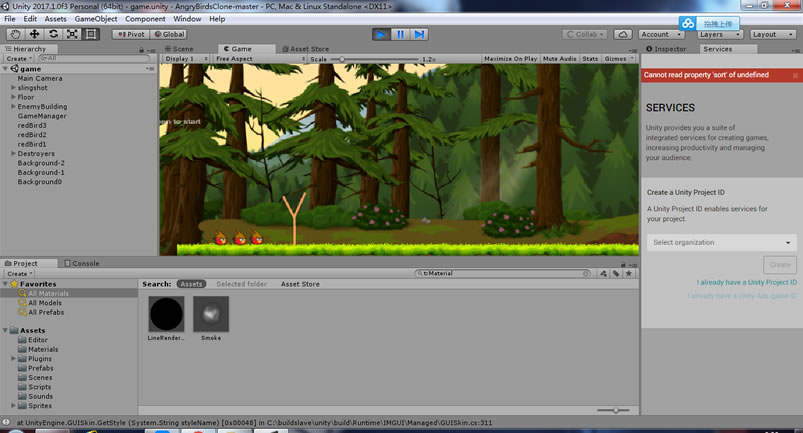
Task: Open Hierarchy Create dropdown
Action: click(19, 59)
